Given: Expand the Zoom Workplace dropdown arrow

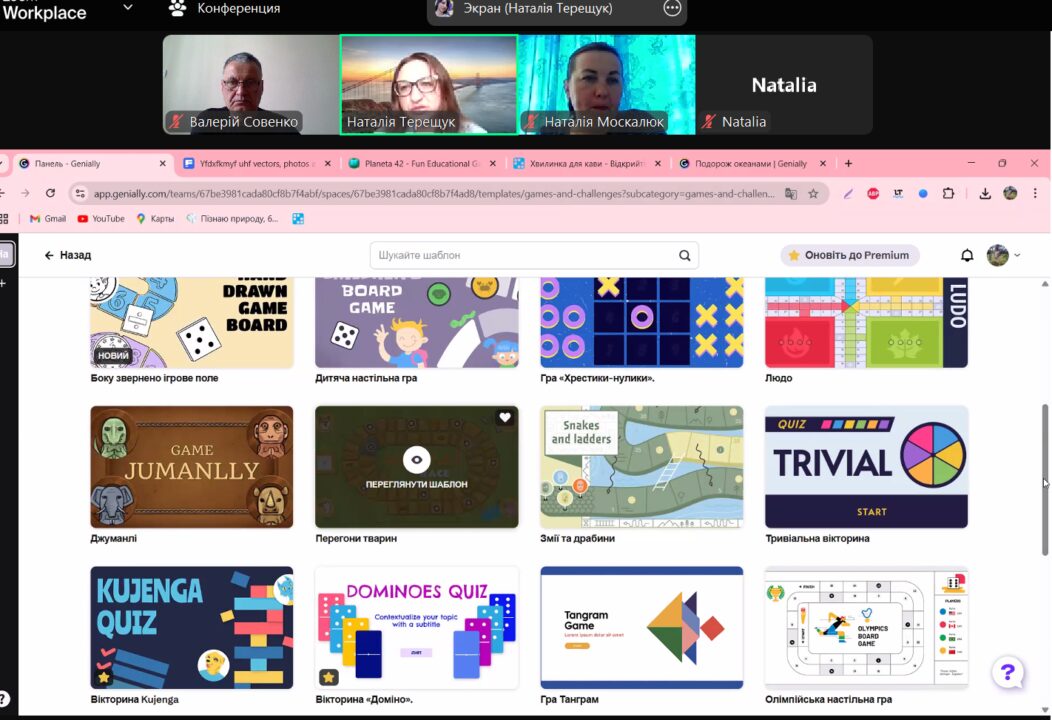Looking at the screenshot, I should tap(127, 8).
